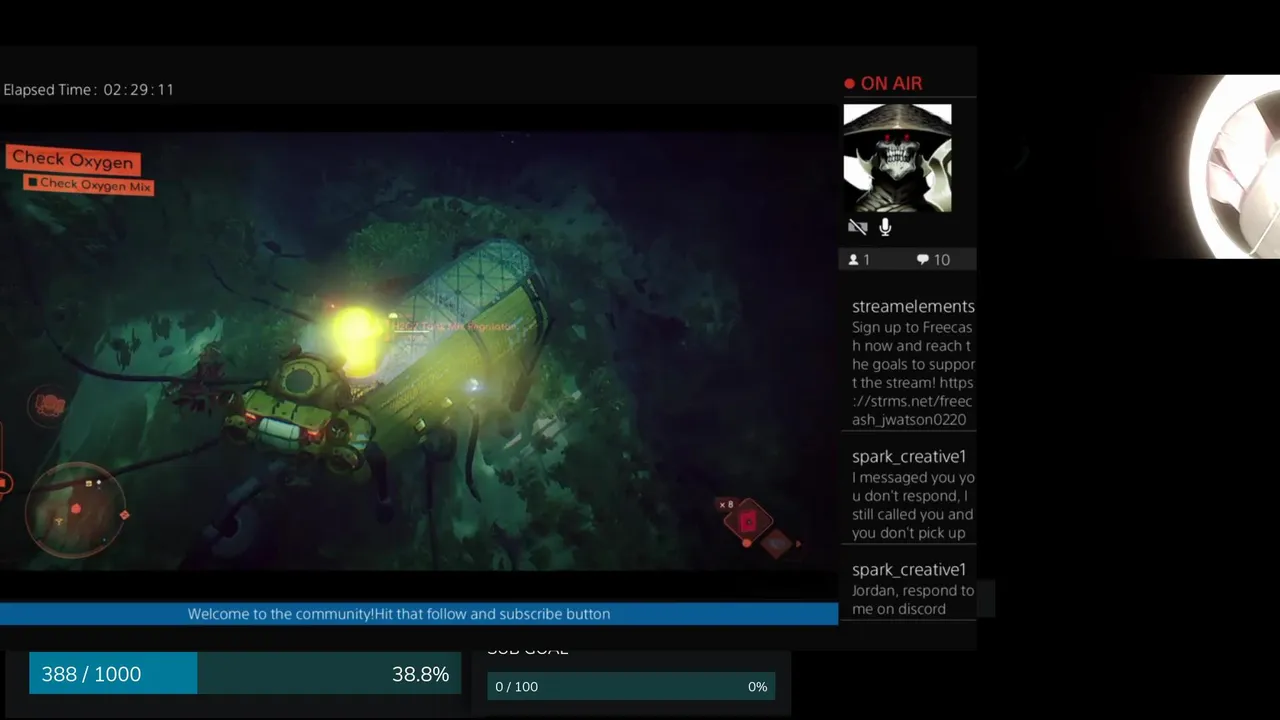Click 'Welcome to the community' blue banner

(419, 614)
